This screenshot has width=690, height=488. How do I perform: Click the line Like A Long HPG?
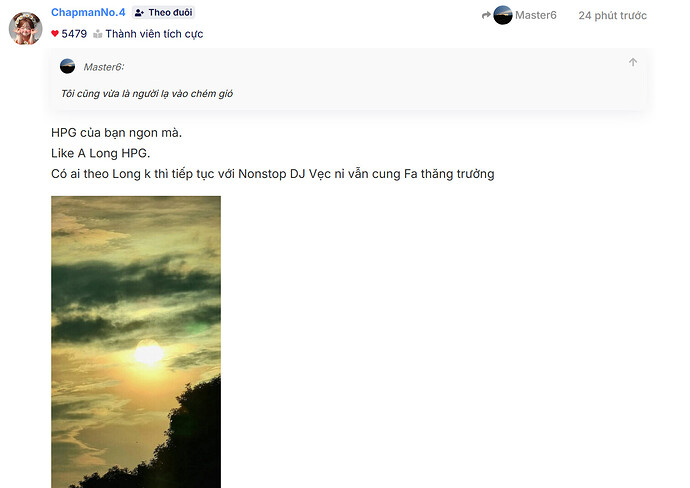101,153
